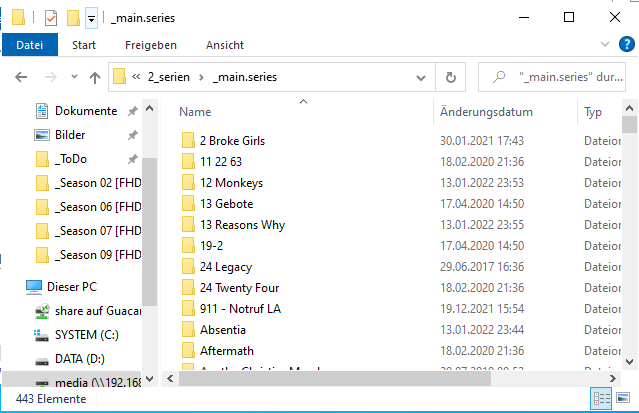Click the pin icon next to Dokumente
The height and width of the screenshot is (413, 639).
132,111
